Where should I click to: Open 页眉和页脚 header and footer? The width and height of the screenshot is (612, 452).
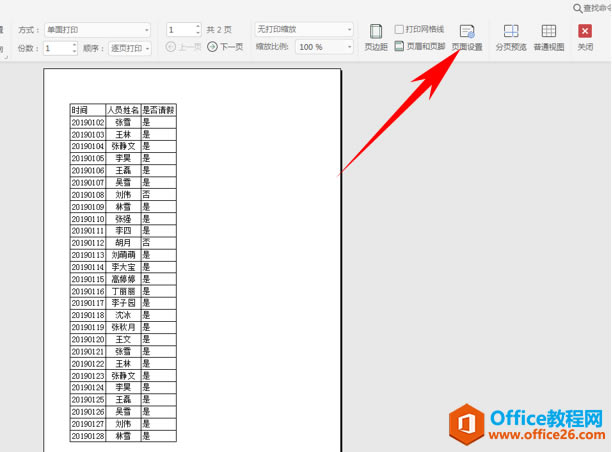click(x=420, y=46)
